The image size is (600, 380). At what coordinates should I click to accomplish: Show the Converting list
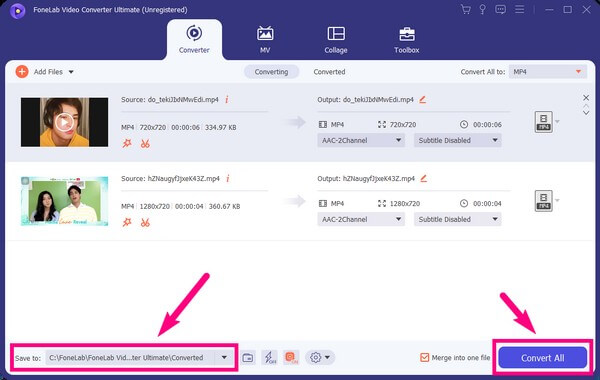pyautogui.click(x=271, y=72)
